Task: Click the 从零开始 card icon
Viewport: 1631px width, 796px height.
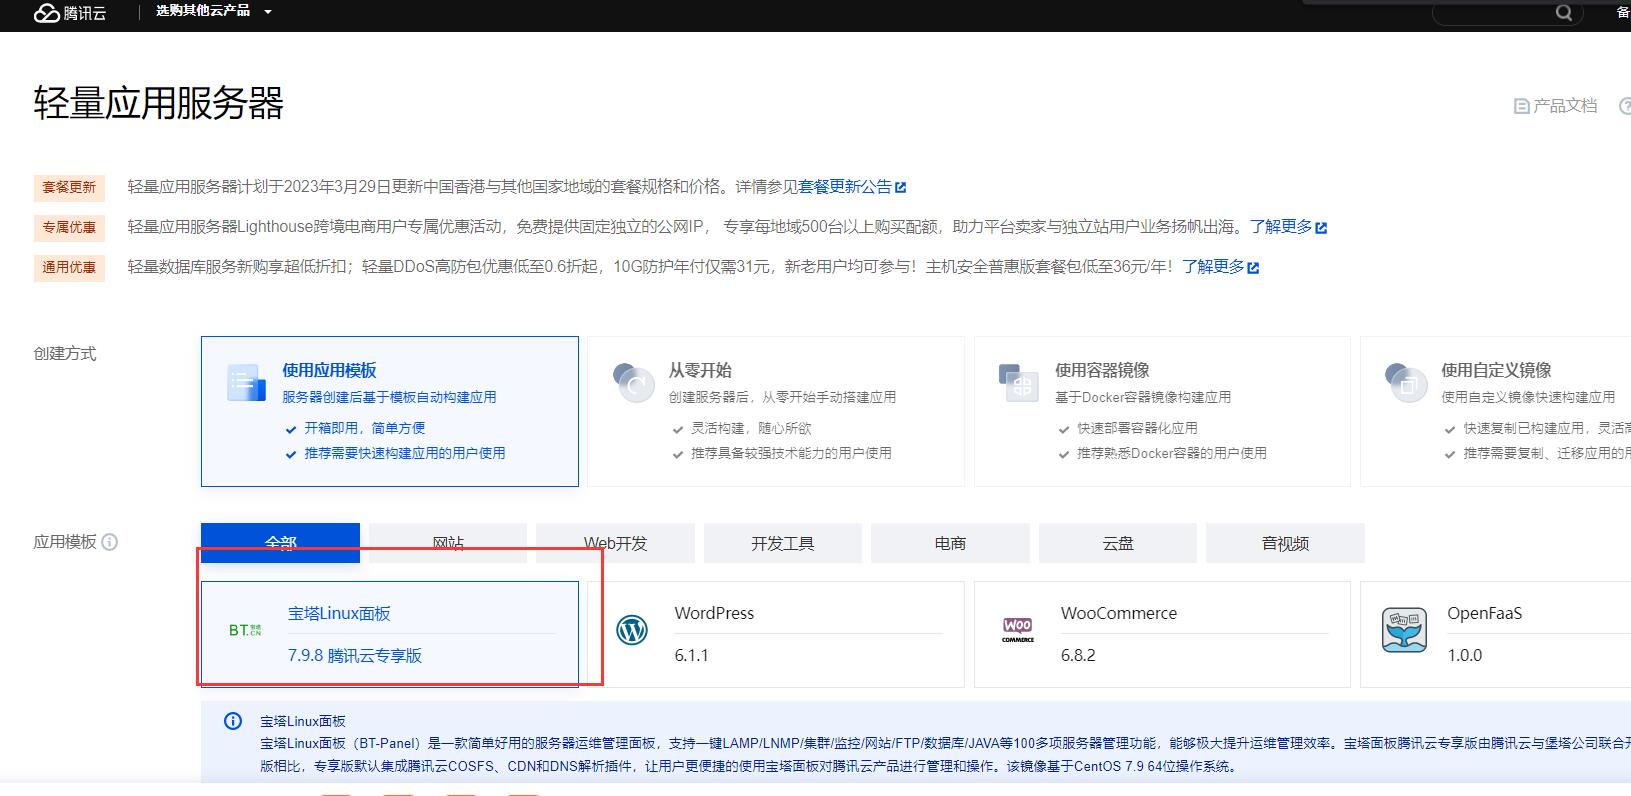Action: tap(633, 382)
